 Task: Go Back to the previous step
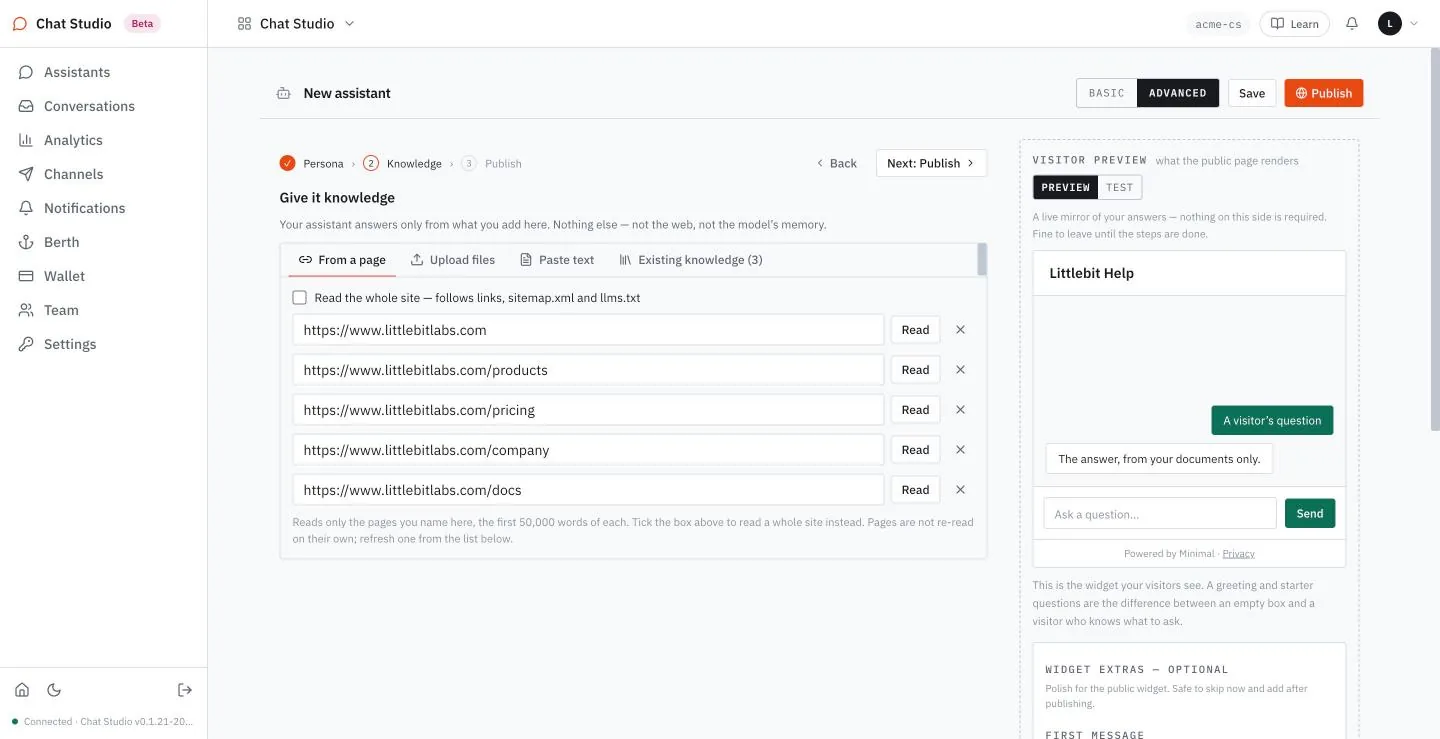click(836, 163)
